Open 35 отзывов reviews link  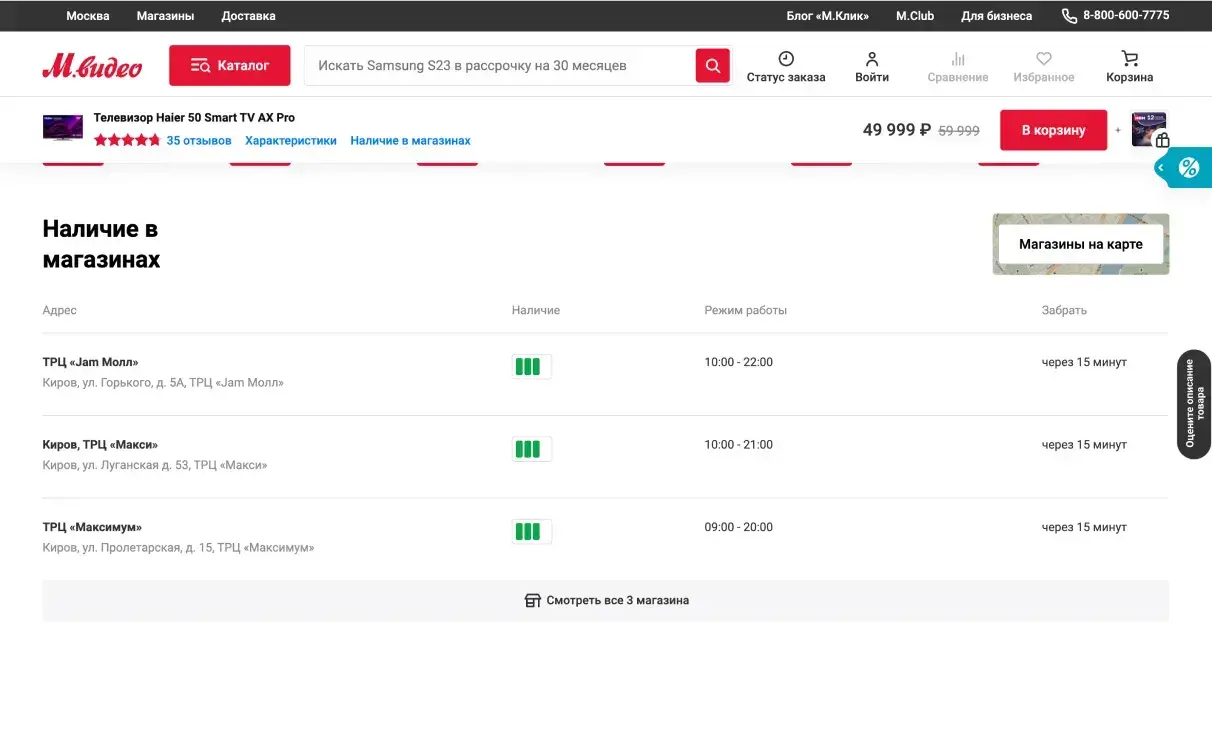199,141
